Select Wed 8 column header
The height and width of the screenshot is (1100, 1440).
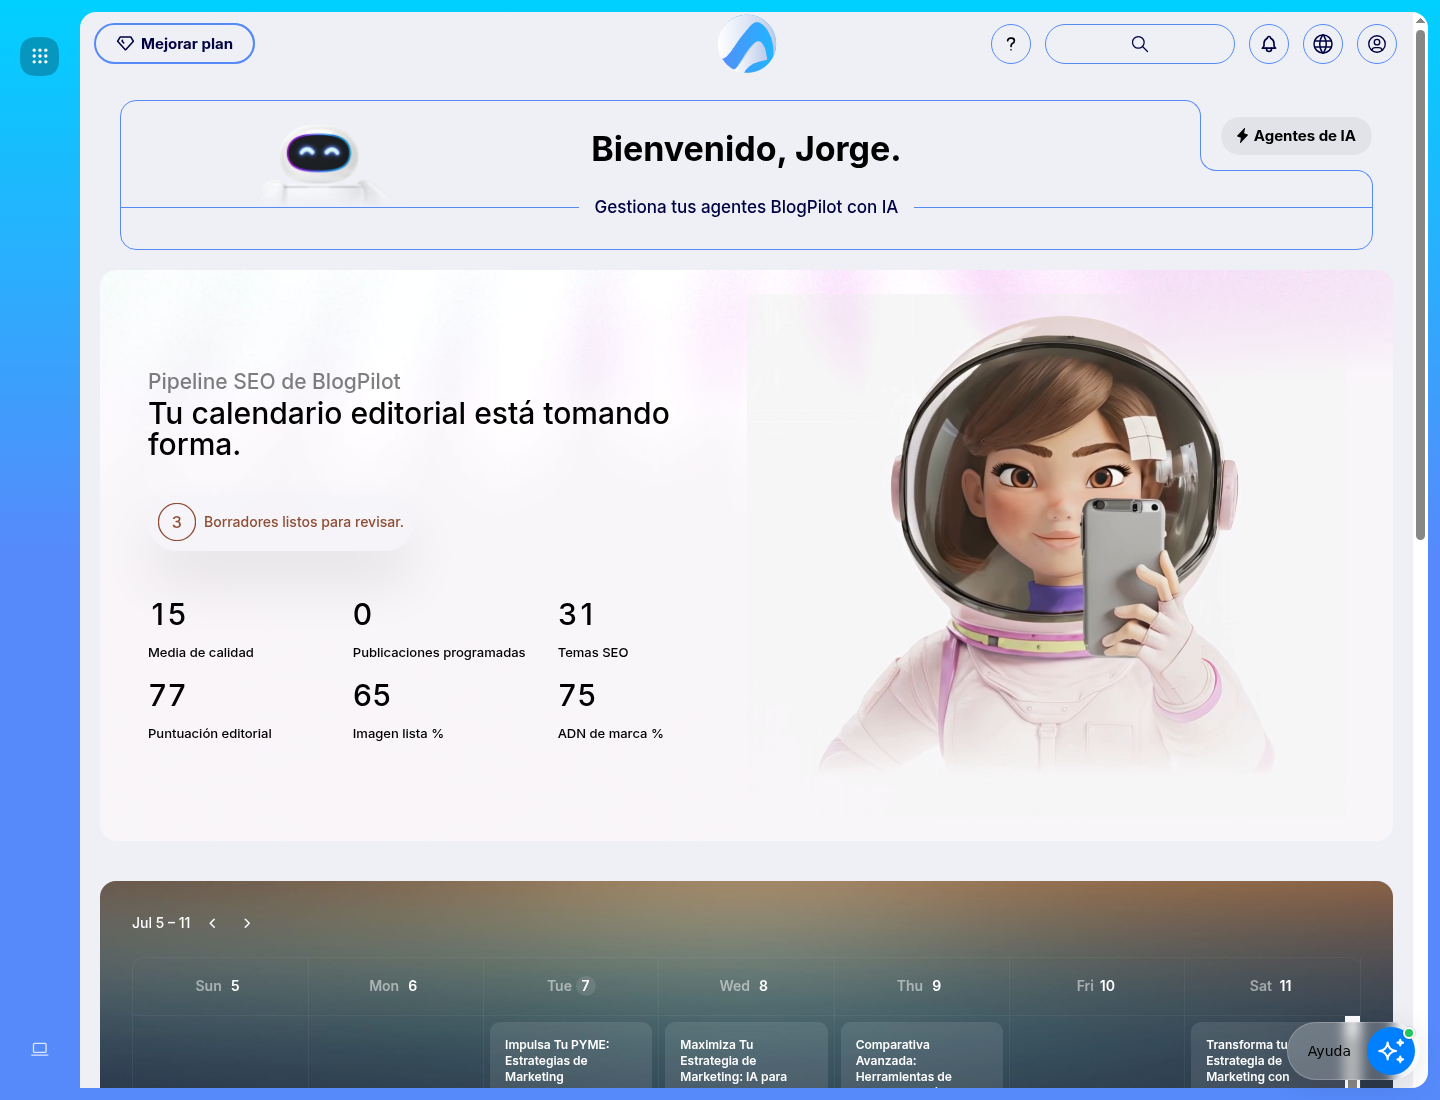744,986
